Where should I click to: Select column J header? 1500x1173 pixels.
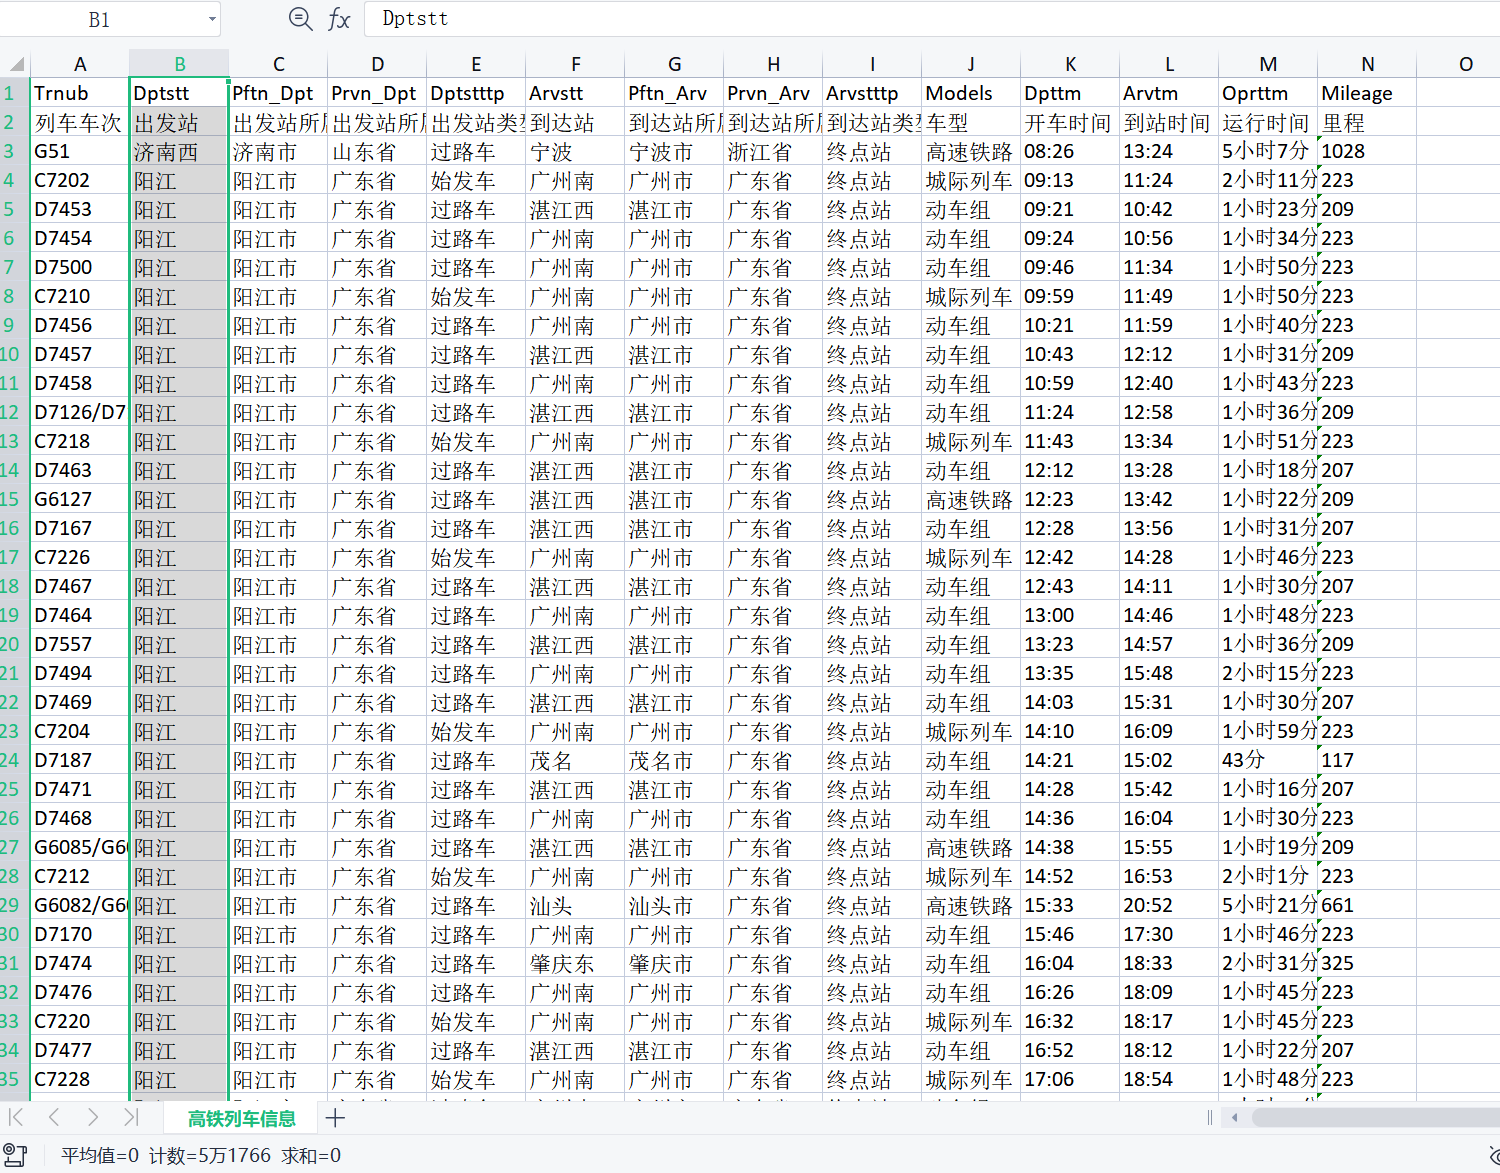(x=971, y=64)
